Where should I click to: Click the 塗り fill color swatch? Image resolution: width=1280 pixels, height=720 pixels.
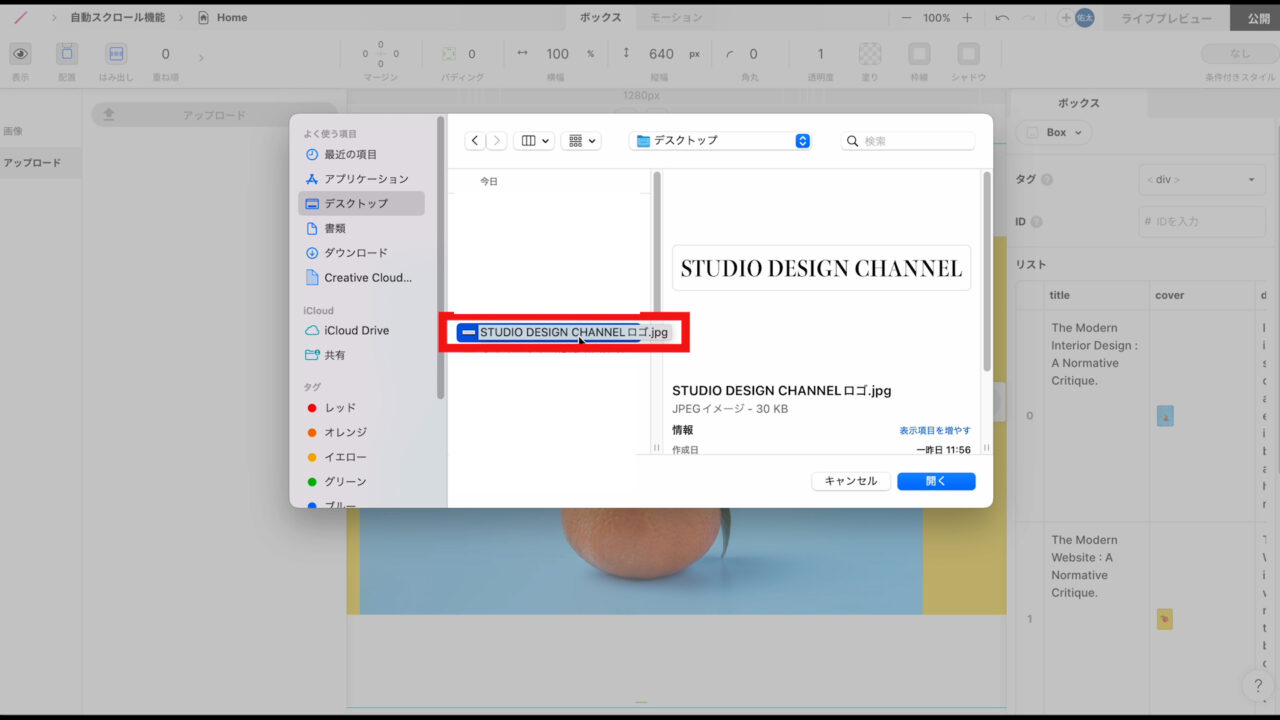click(871, 54)
